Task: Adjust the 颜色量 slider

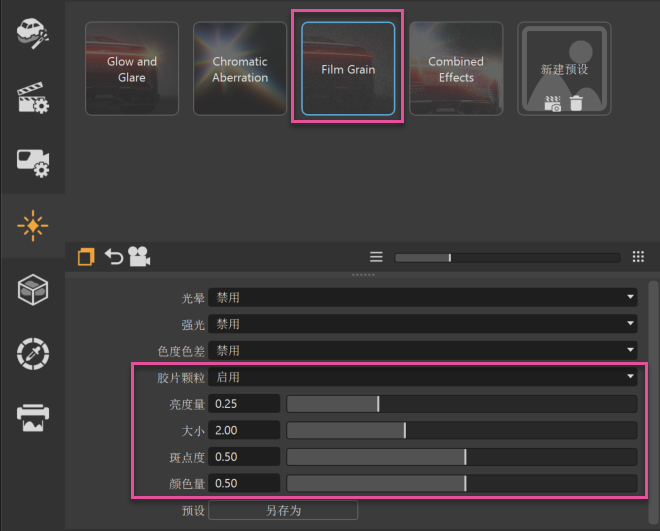Action: (x=462, y=483)
